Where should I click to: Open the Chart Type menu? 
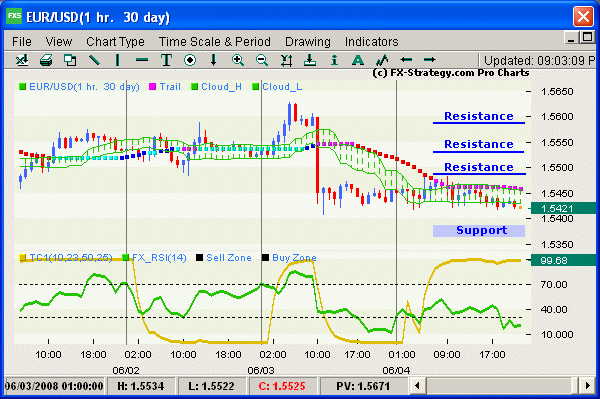115,41
